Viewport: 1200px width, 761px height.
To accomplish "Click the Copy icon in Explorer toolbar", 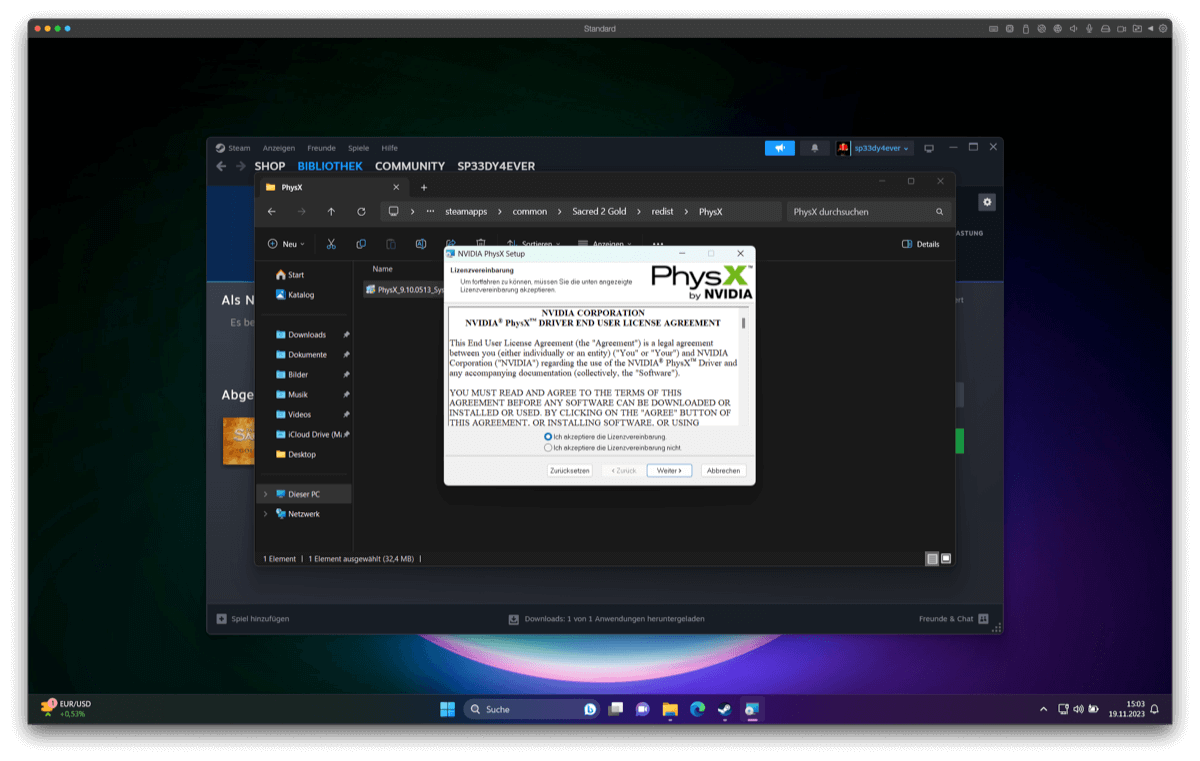I will tap(361, 244).
